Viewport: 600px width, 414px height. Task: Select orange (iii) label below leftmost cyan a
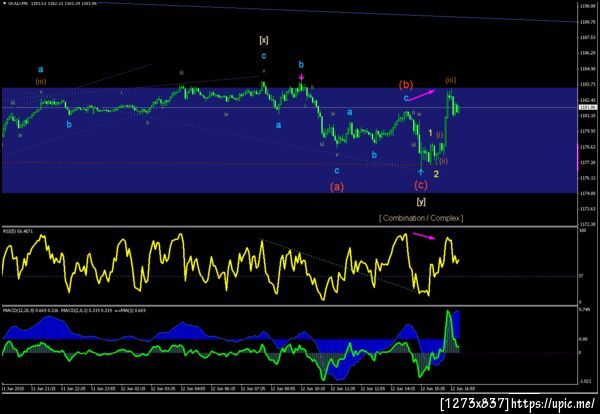coord(41,81)
